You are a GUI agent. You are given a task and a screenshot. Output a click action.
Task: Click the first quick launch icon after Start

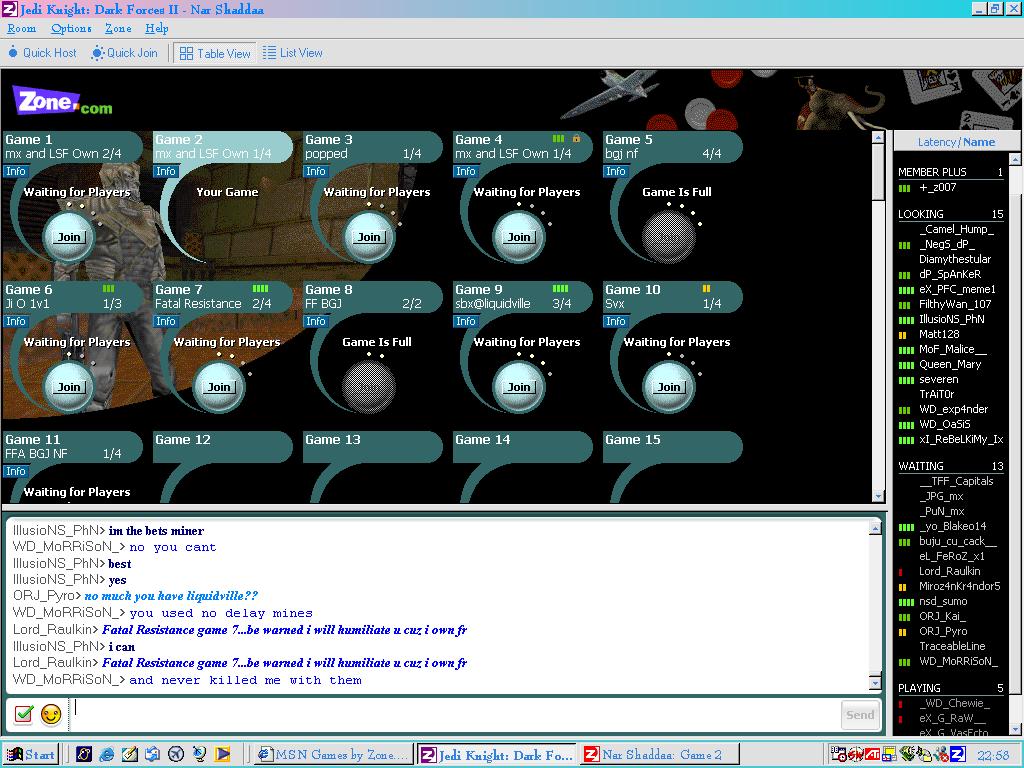84,754
